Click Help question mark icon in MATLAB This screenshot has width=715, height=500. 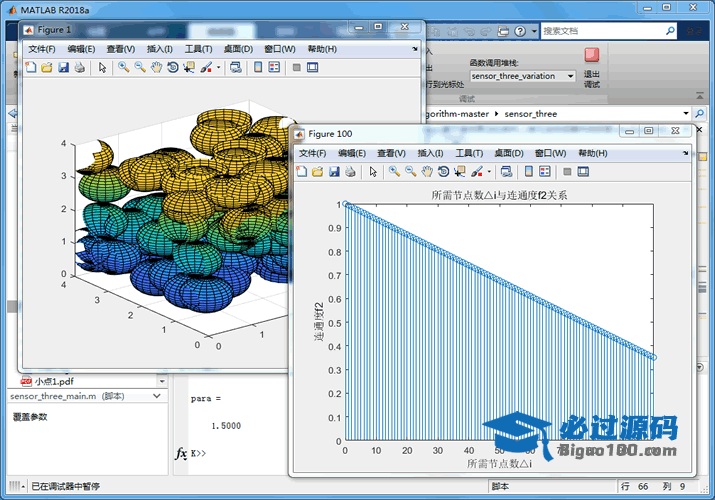coord(520,31)
